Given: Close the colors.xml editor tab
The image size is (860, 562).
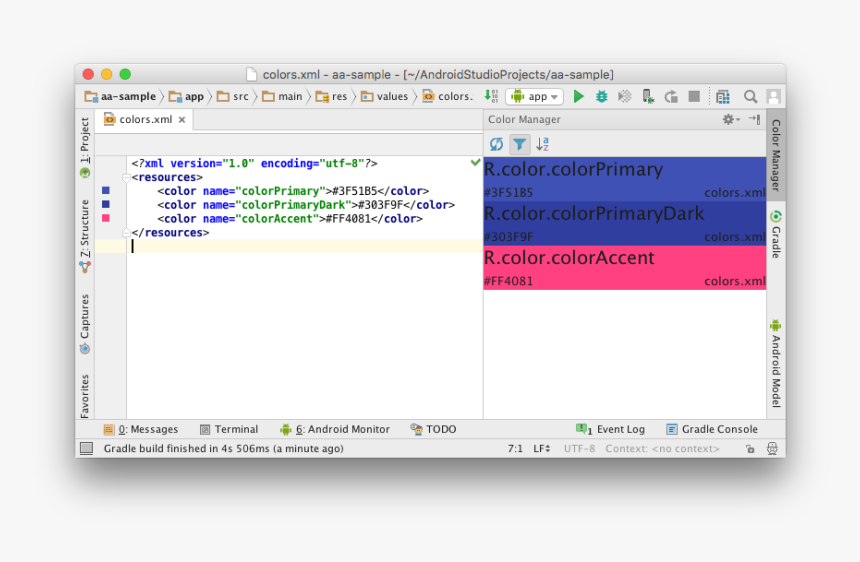Looking at the screenshot, I should (x=182, y=120).
